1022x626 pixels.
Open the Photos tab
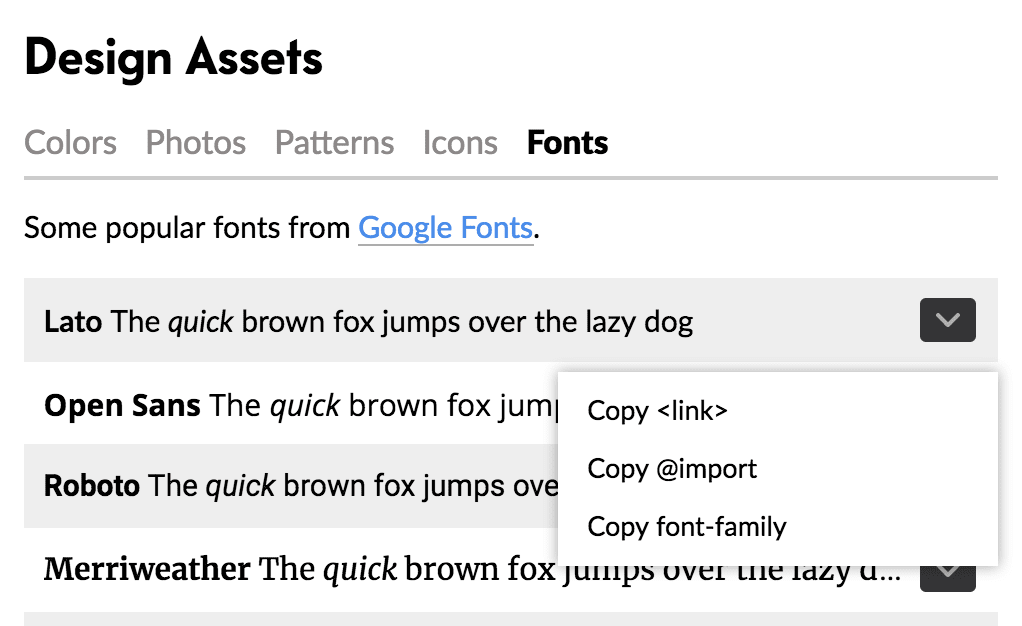point(195,143)
